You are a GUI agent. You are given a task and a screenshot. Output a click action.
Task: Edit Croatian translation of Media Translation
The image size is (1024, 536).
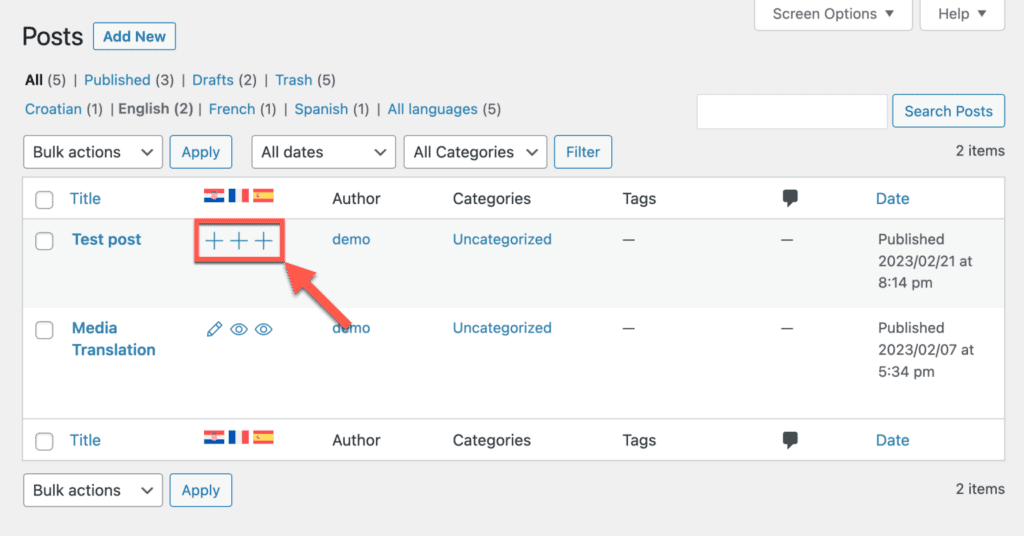click(x=214, y=329)
